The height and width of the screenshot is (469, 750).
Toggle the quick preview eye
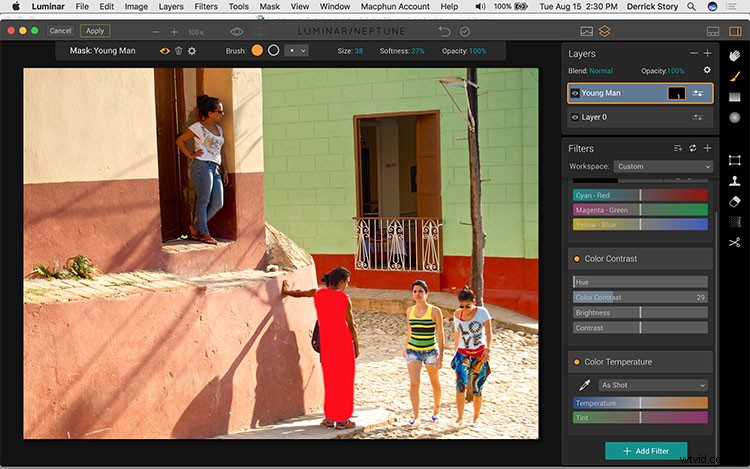click(237, 32)
